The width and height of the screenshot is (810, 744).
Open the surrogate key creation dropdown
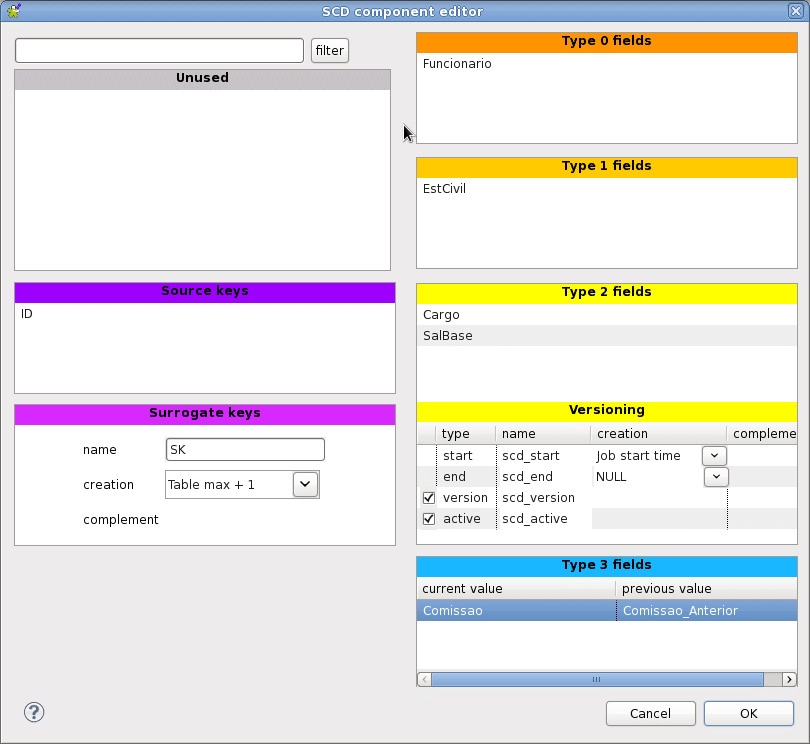pyautogui.click(x=306, y=485)
